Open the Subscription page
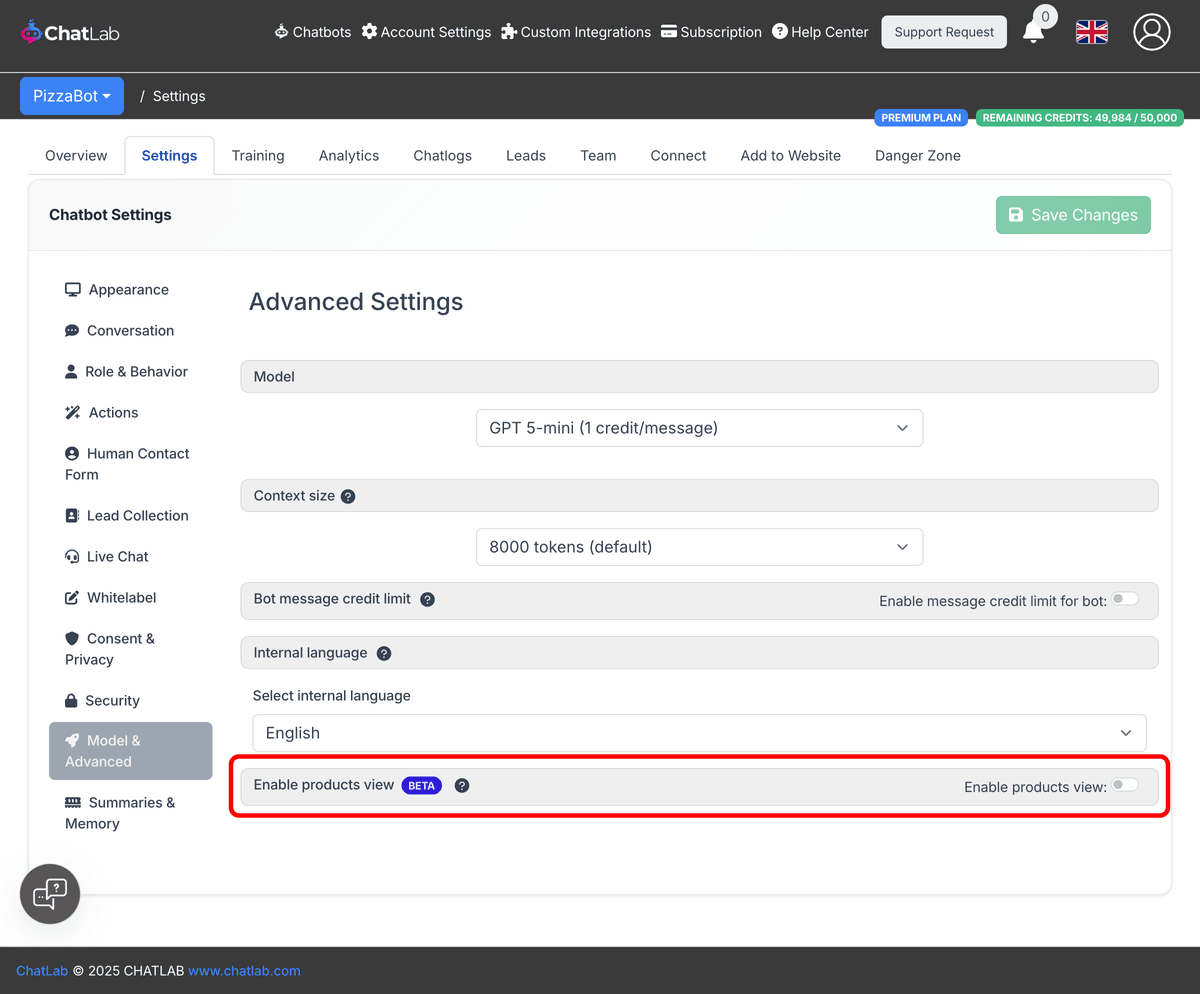 [711, 32]
